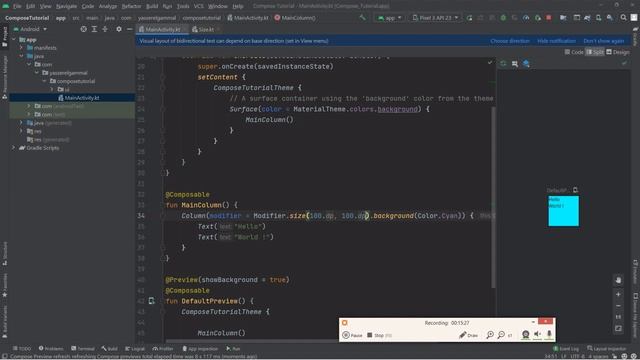640x360 pixels.
Task: Click the layers icon in preview toolbar
Action: 526,64
